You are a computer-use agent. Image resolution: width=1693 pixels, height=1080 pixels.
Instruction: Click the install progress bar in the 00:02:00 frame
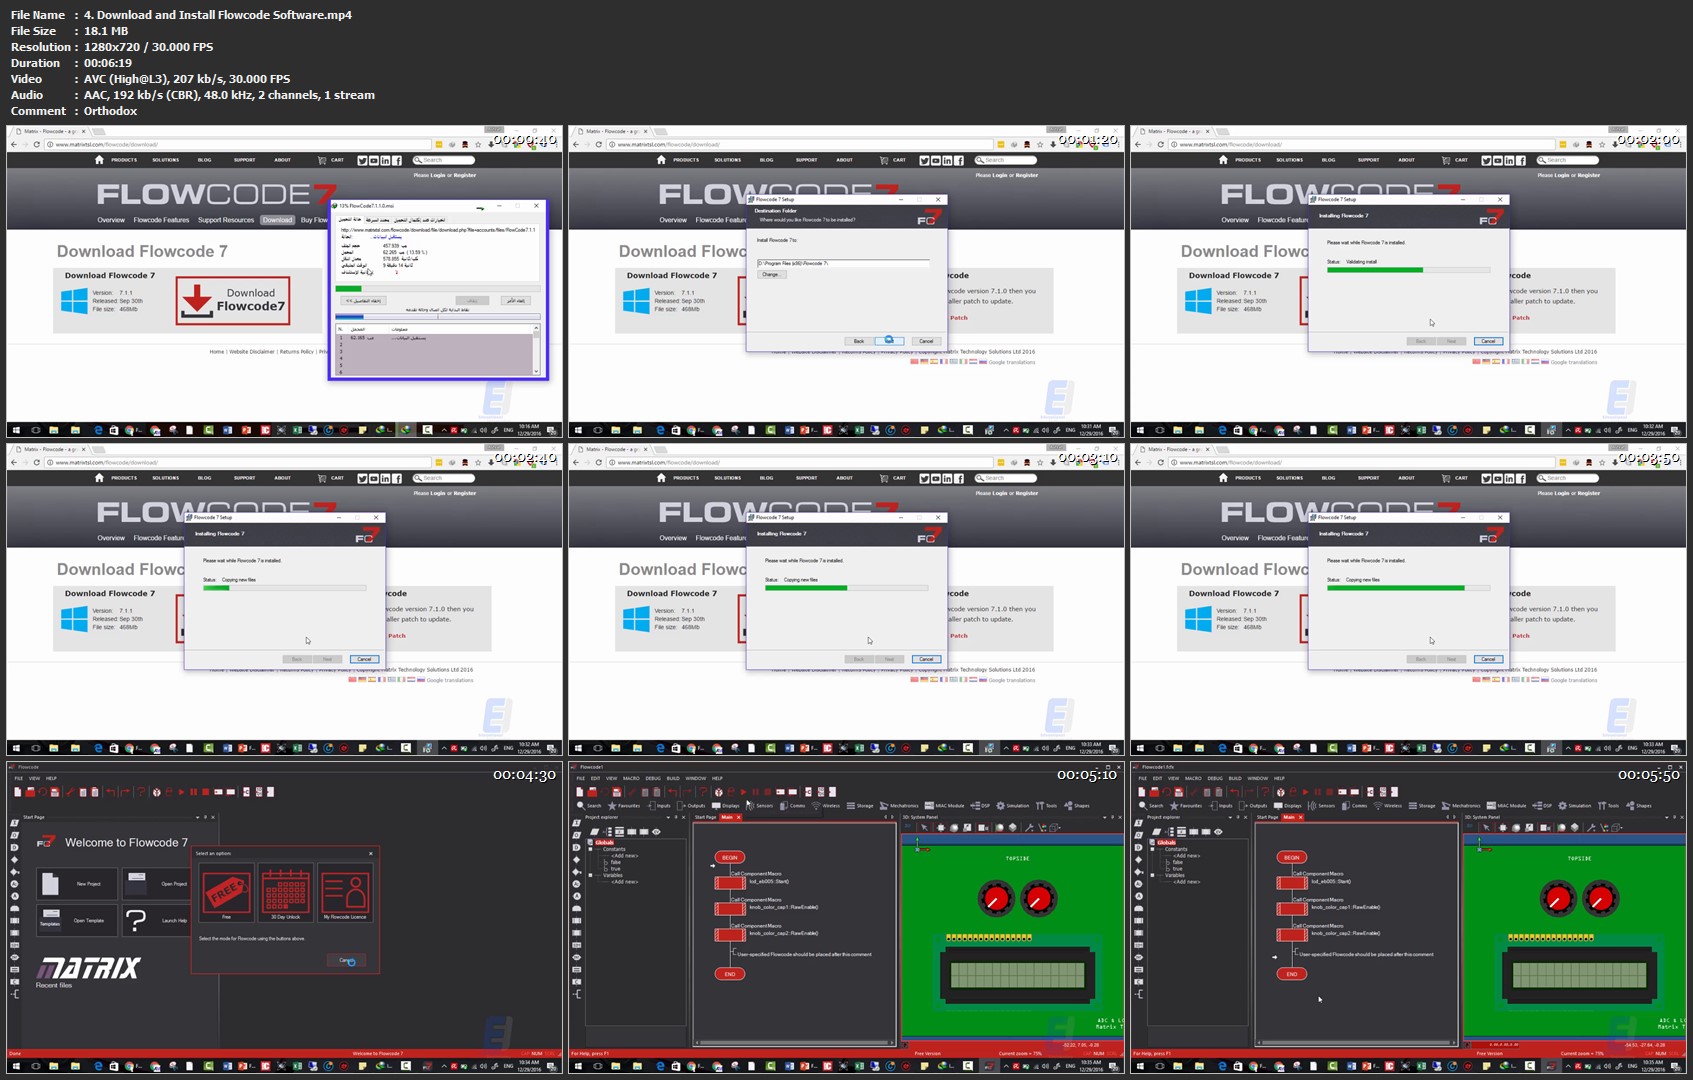1408,270
